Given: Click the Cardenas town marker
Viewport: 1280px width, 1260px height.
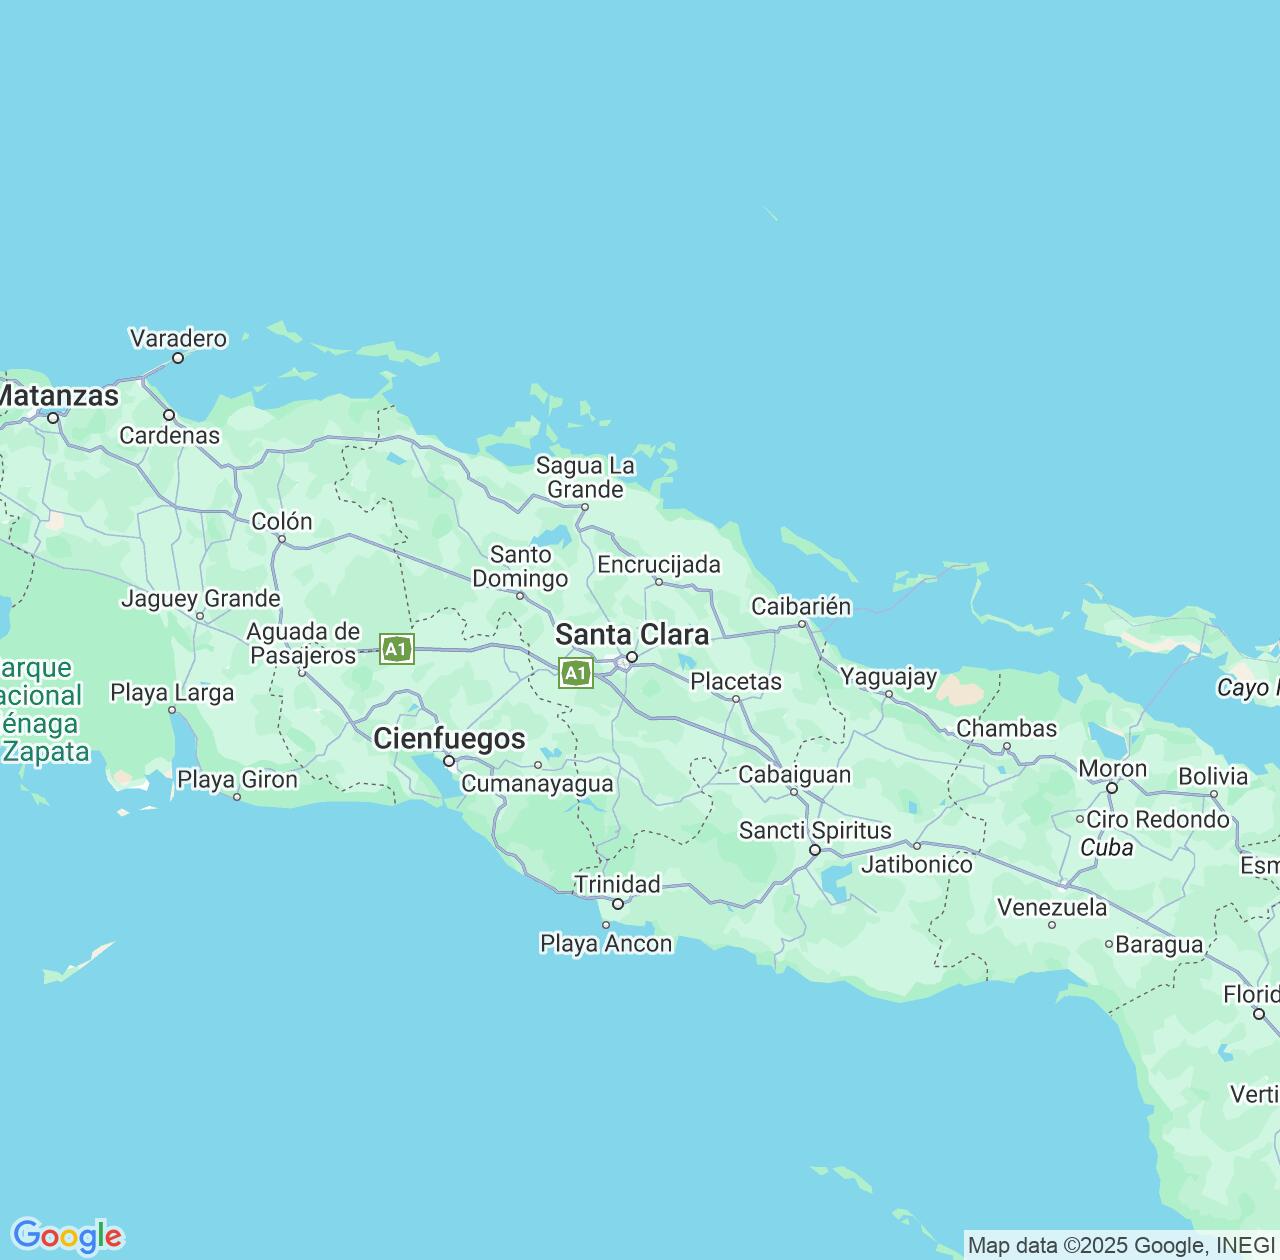Looking at the screenshot, I should [x=169, y=415].
